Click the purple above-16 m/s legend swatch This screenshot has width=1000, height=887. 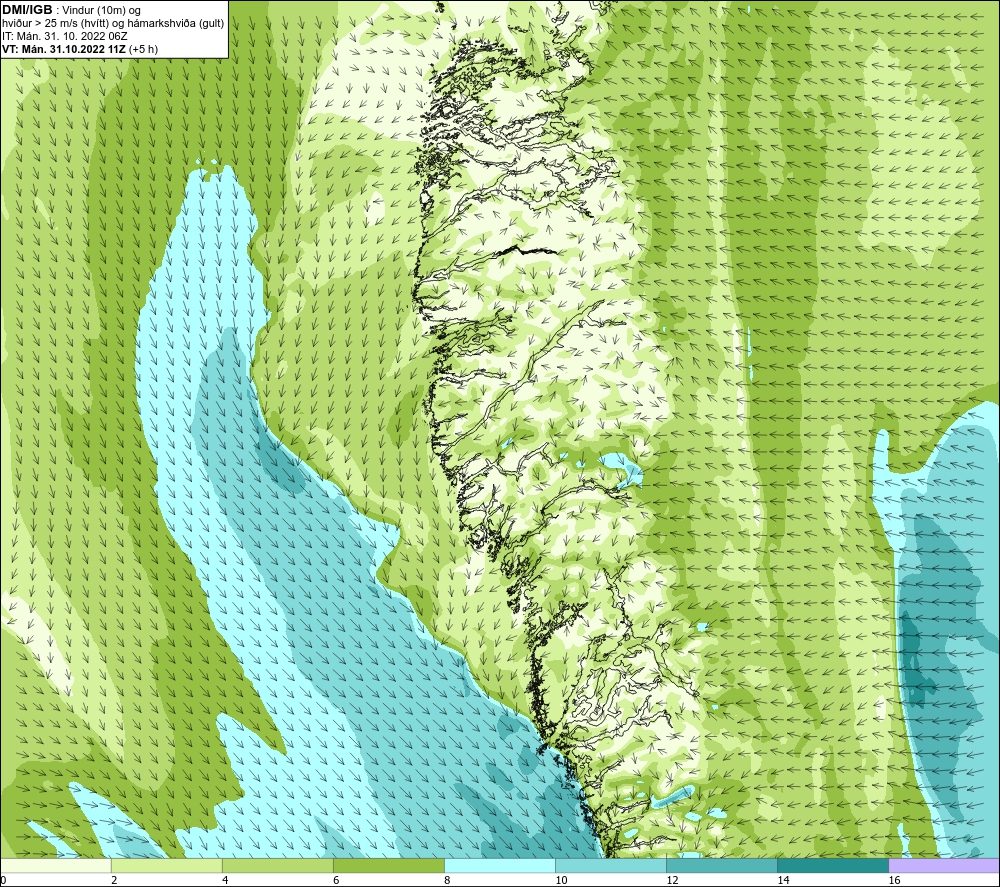coord(944,865)
